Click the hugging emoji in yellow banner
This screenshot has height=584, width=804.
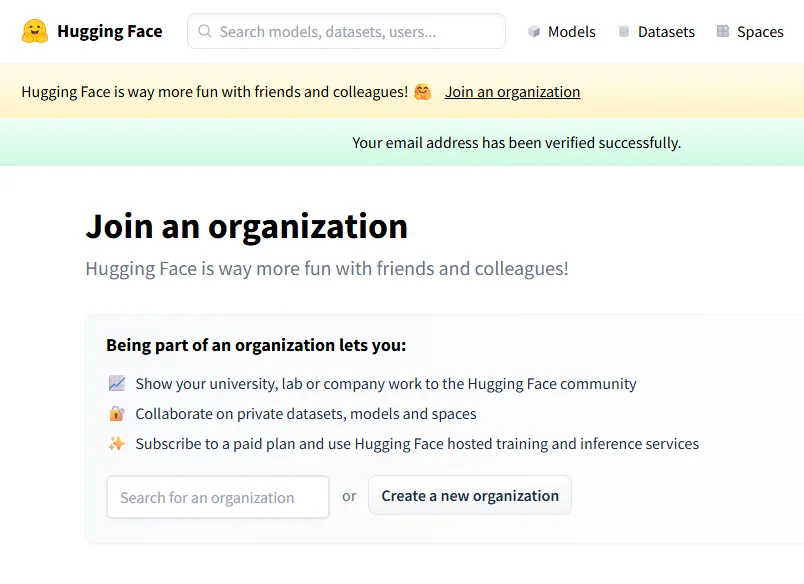pyautogui.click(x=424, y=92)
